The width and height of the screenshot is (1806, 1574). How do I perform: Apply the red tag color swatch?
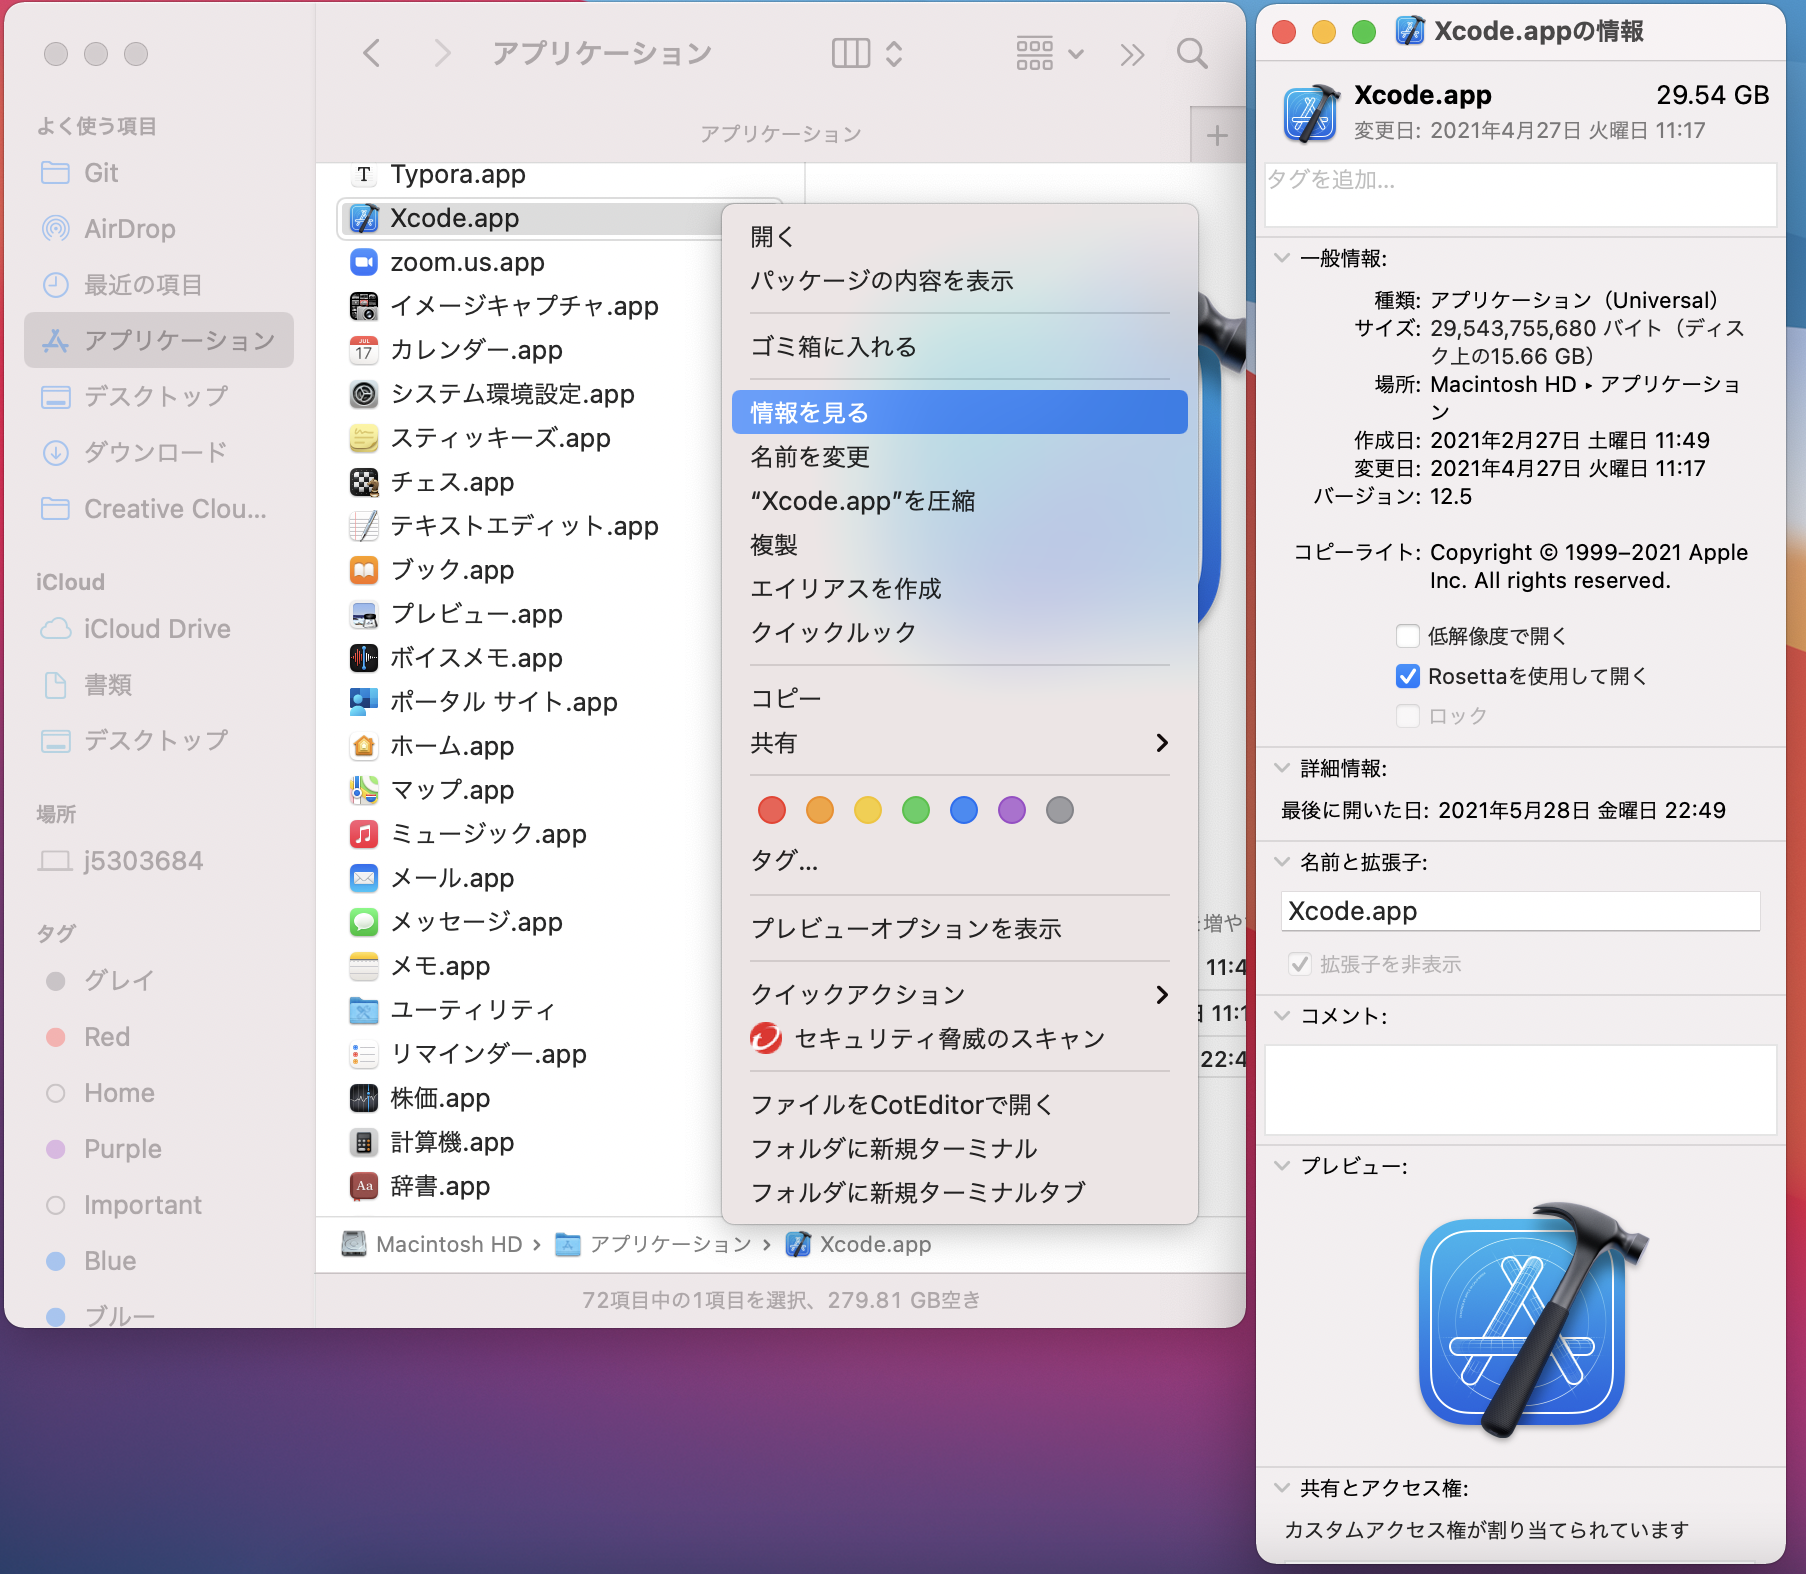[771, 810]
